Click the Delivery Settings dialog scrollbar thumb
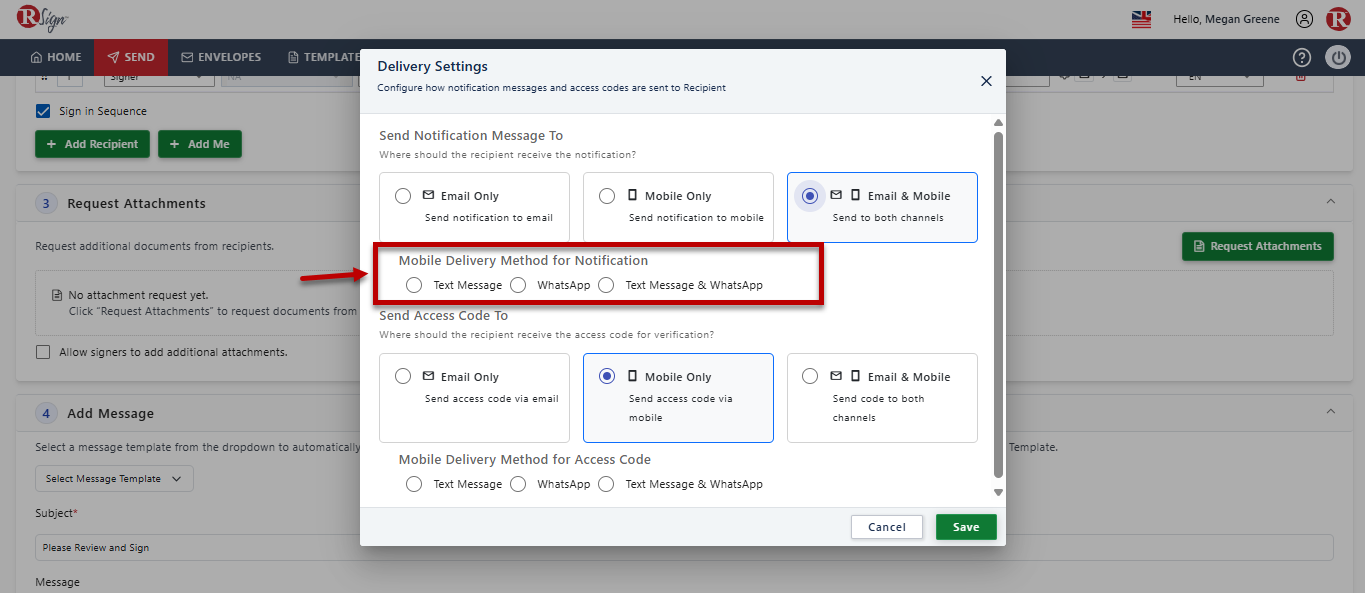Viewport: 1365px width, 593px height. (x=997, y=304)
